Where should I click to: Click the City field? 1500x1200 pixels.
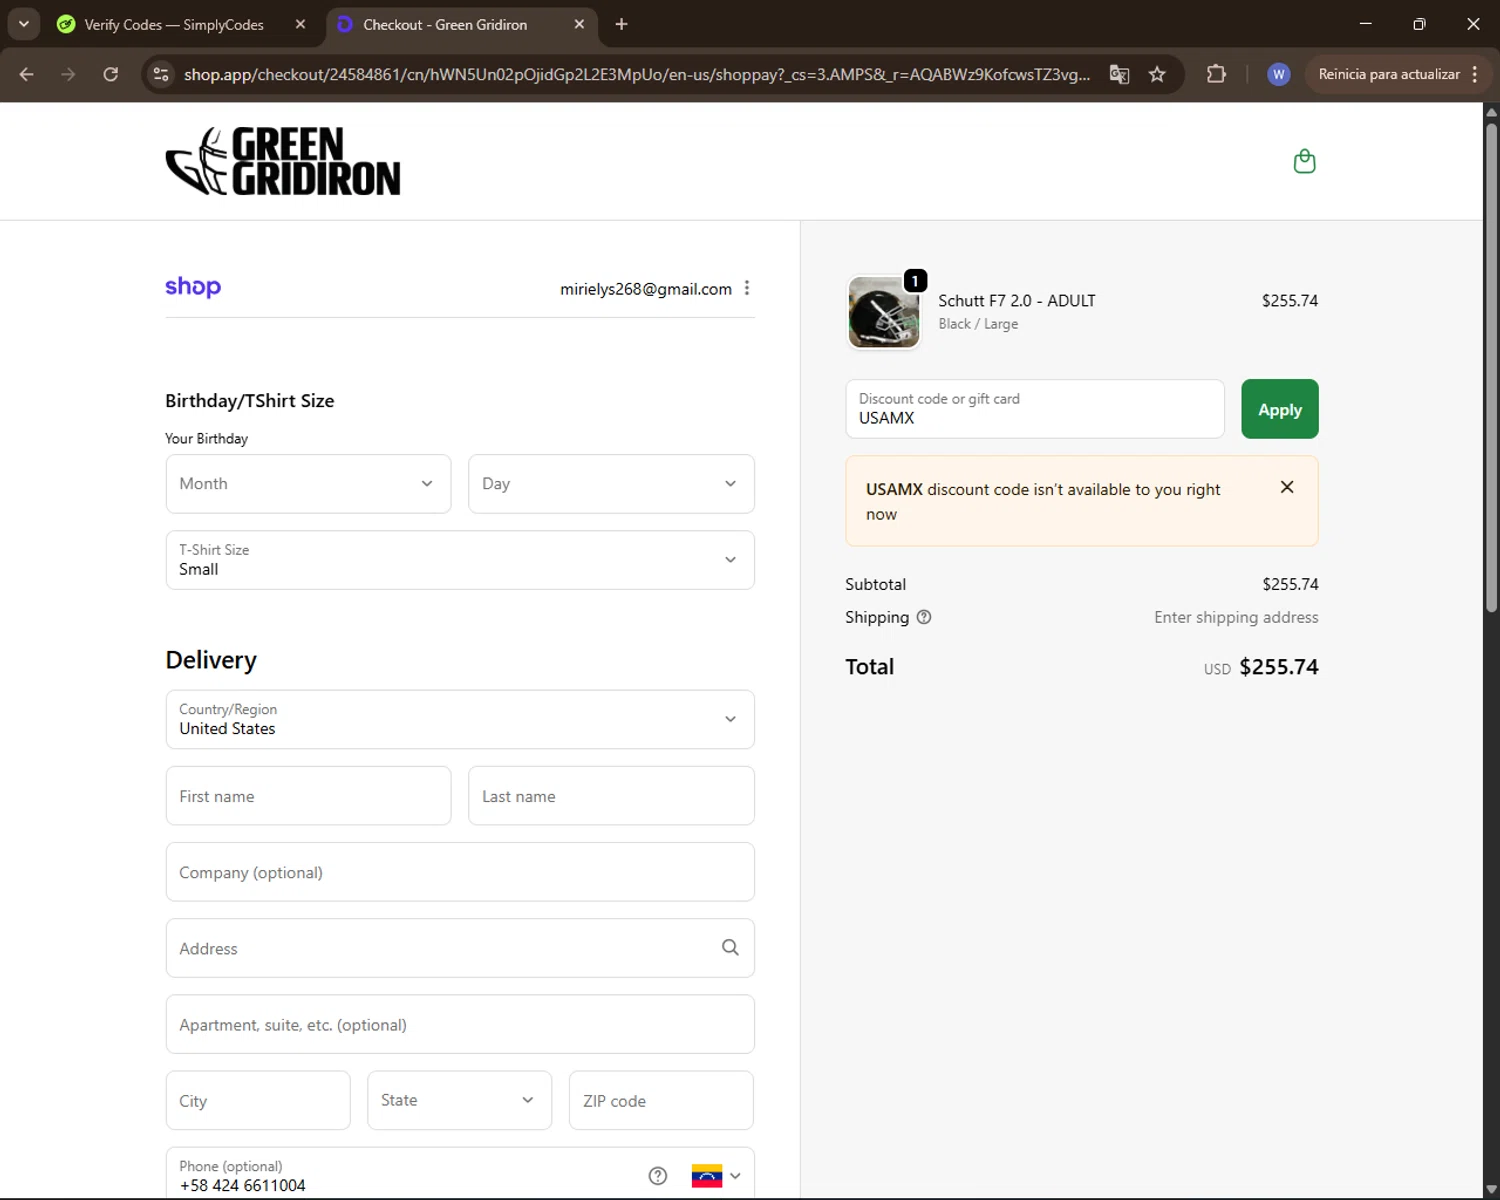tap(258, 1100)
